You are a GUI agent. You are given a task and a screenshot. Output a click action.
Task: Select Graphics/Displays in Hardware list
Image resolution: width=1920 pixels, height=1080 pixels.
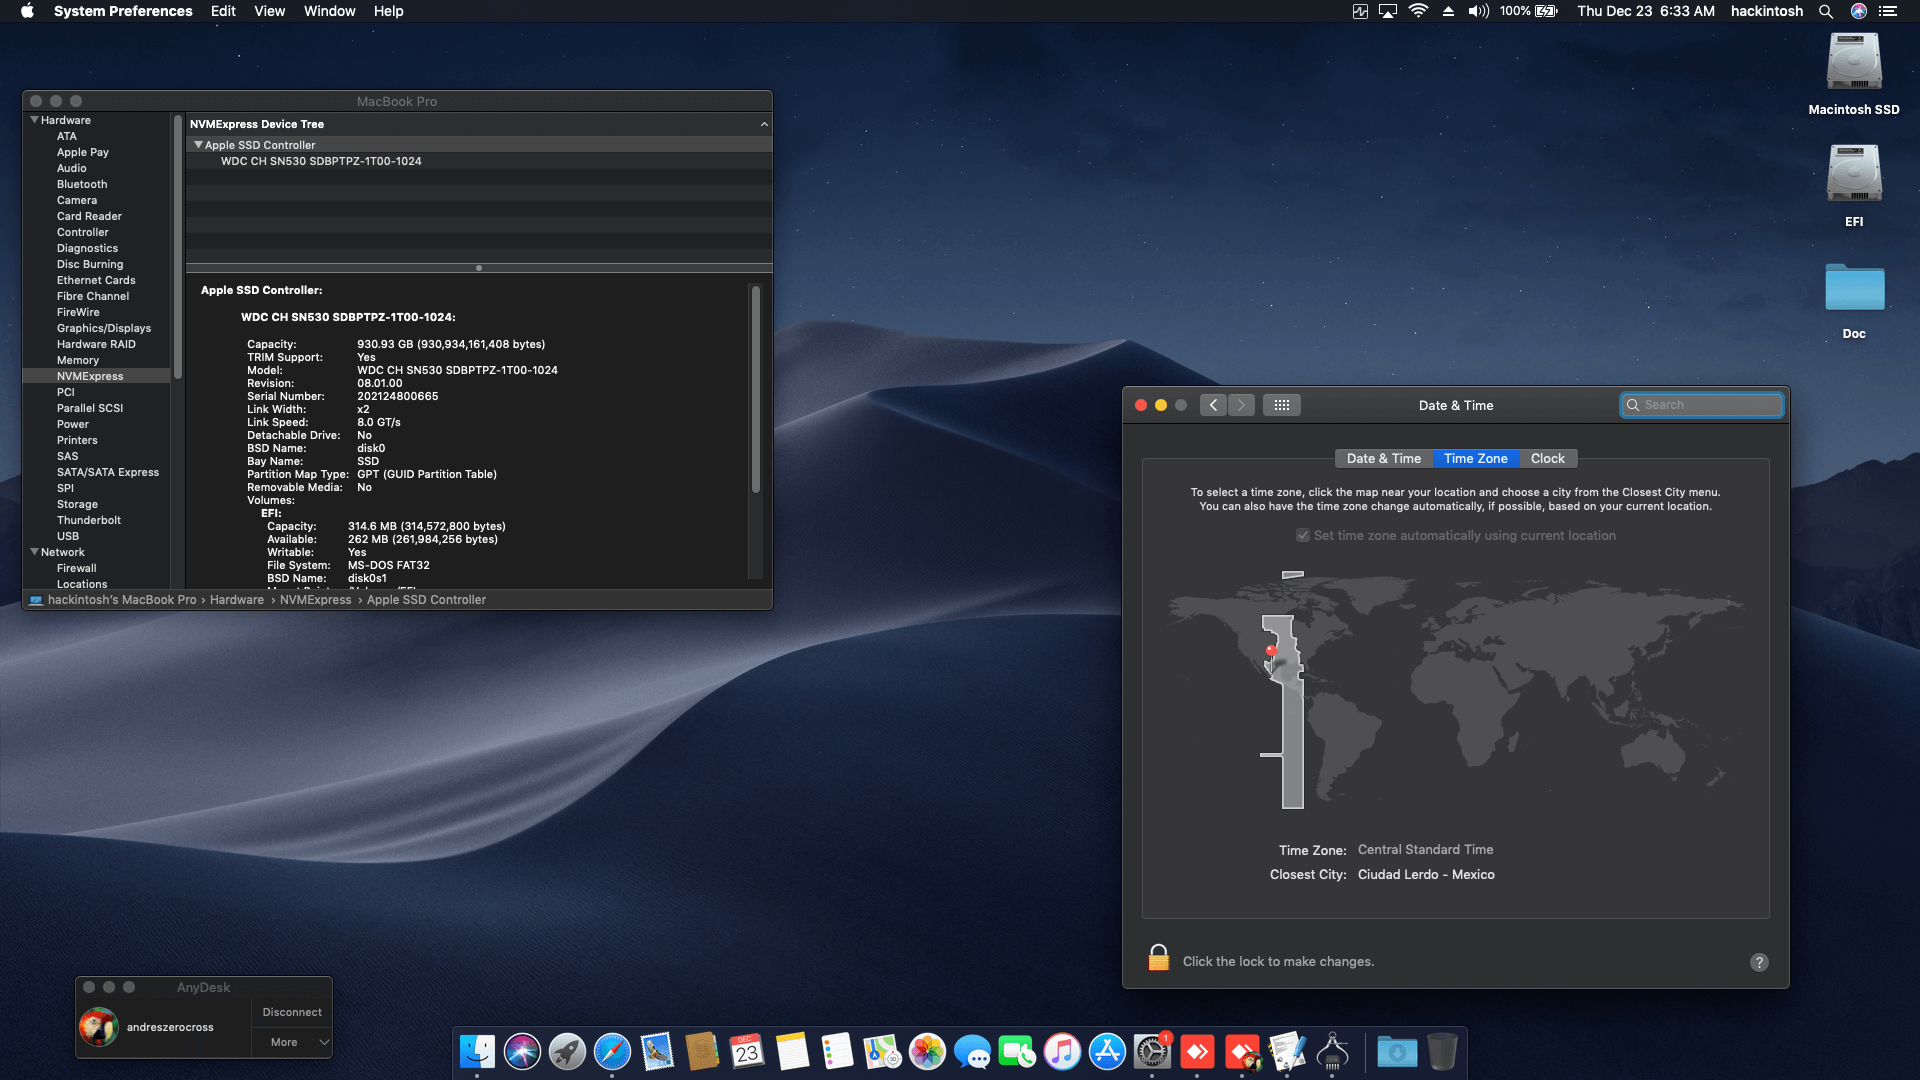click(x=104, y=328)
